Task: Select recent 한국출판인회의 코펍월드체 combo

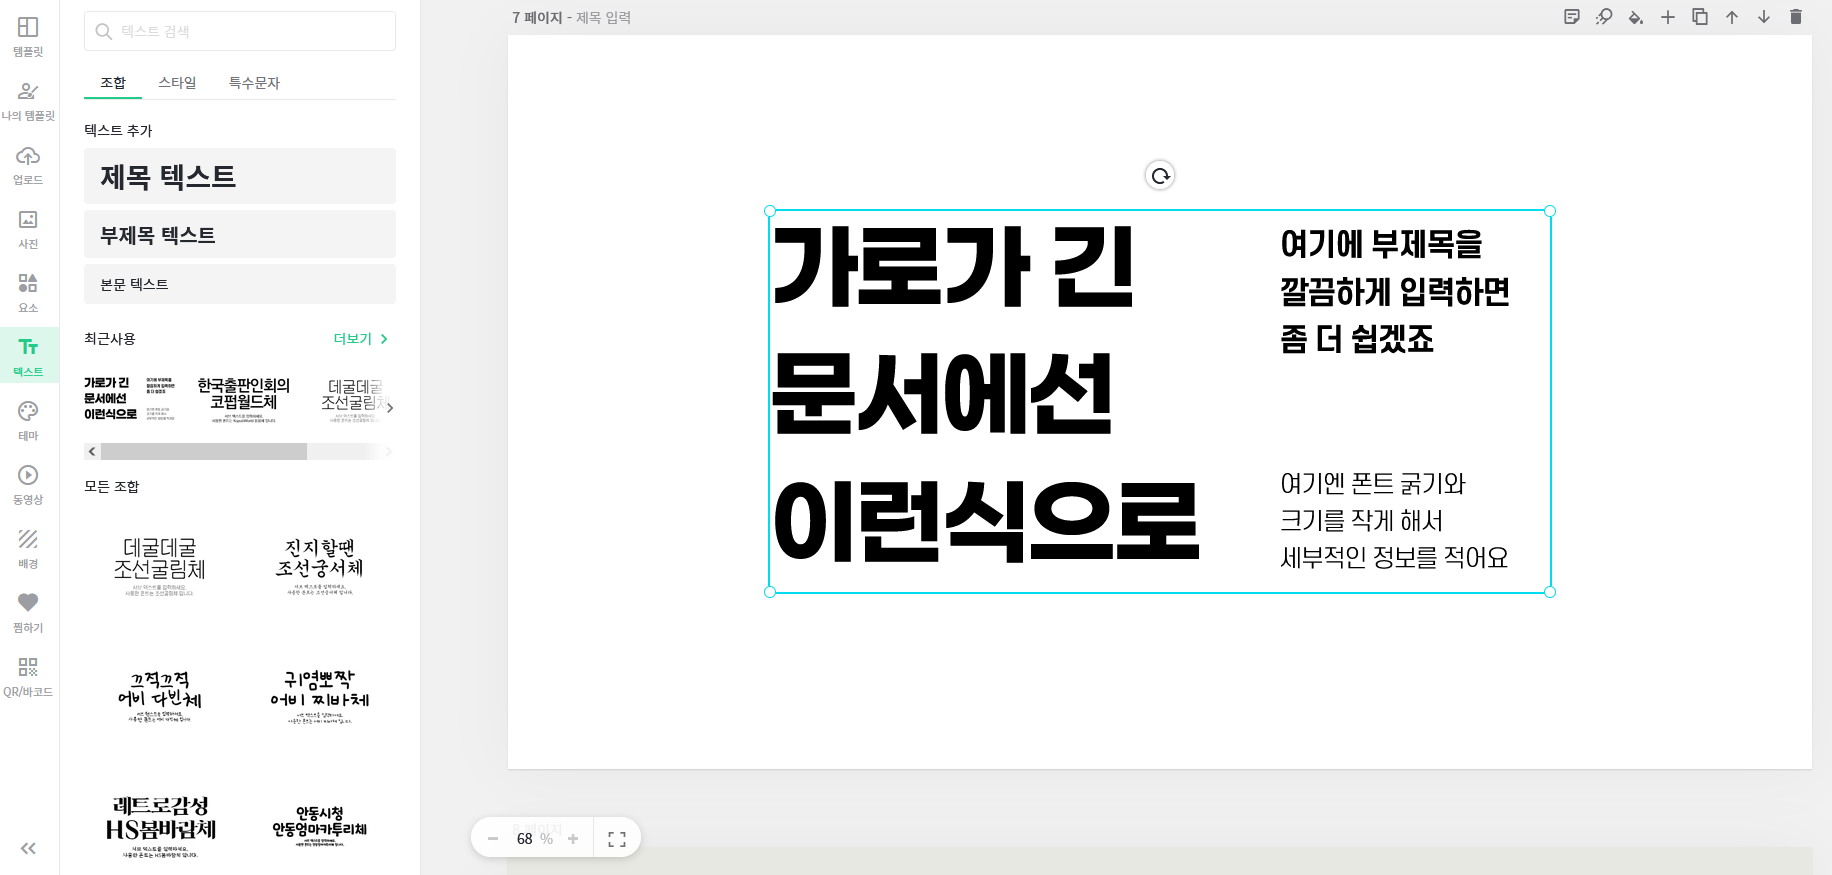Action: [x=244, y=398]
